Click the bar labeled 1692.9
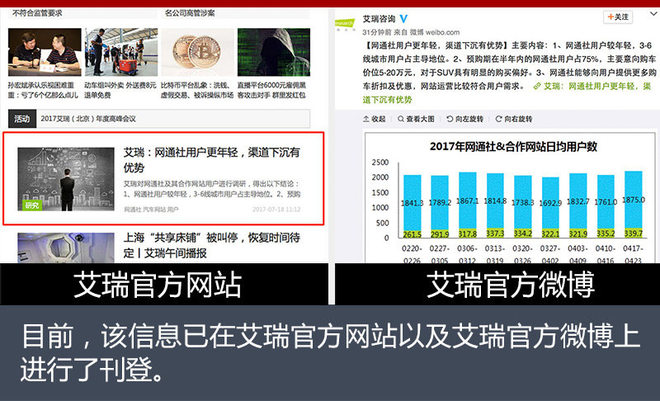The image size is (660, 401). click(x=551, y=203)
